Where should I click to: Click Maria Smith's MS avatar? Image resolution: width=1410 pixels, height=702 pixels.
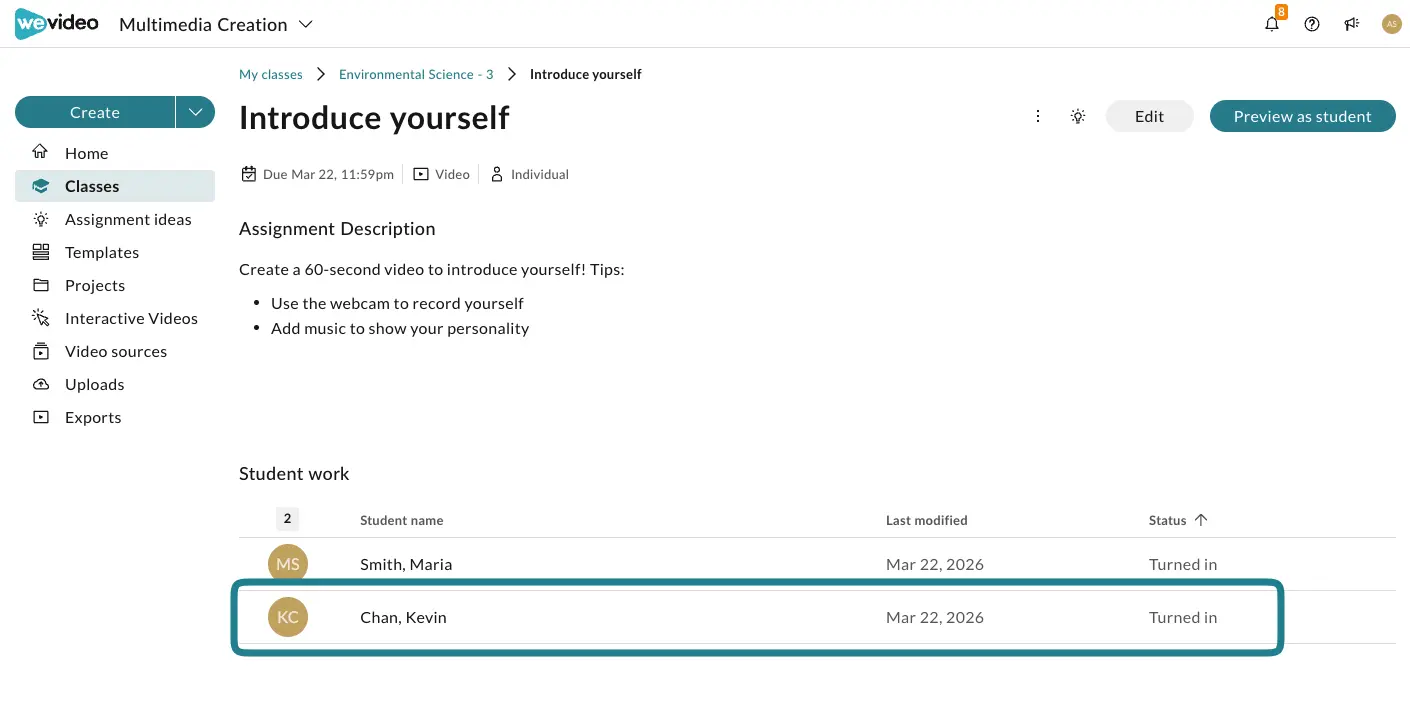288,564
